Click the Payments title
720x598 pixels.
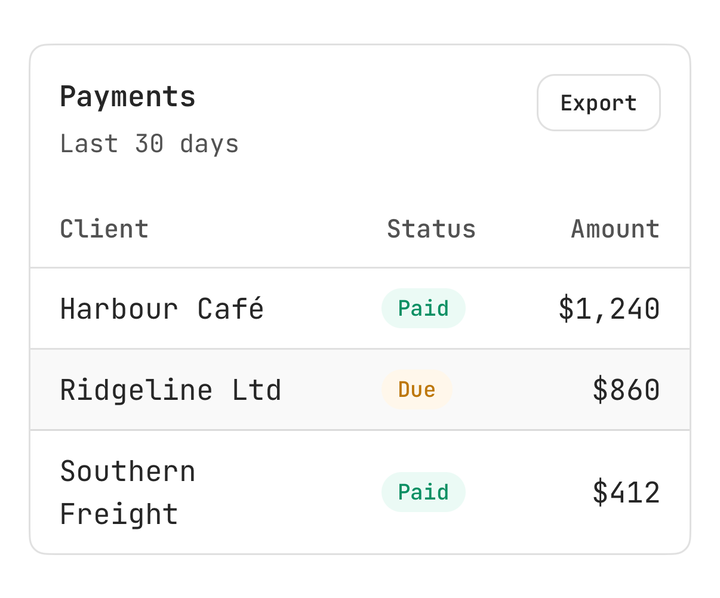coord(128,97)
